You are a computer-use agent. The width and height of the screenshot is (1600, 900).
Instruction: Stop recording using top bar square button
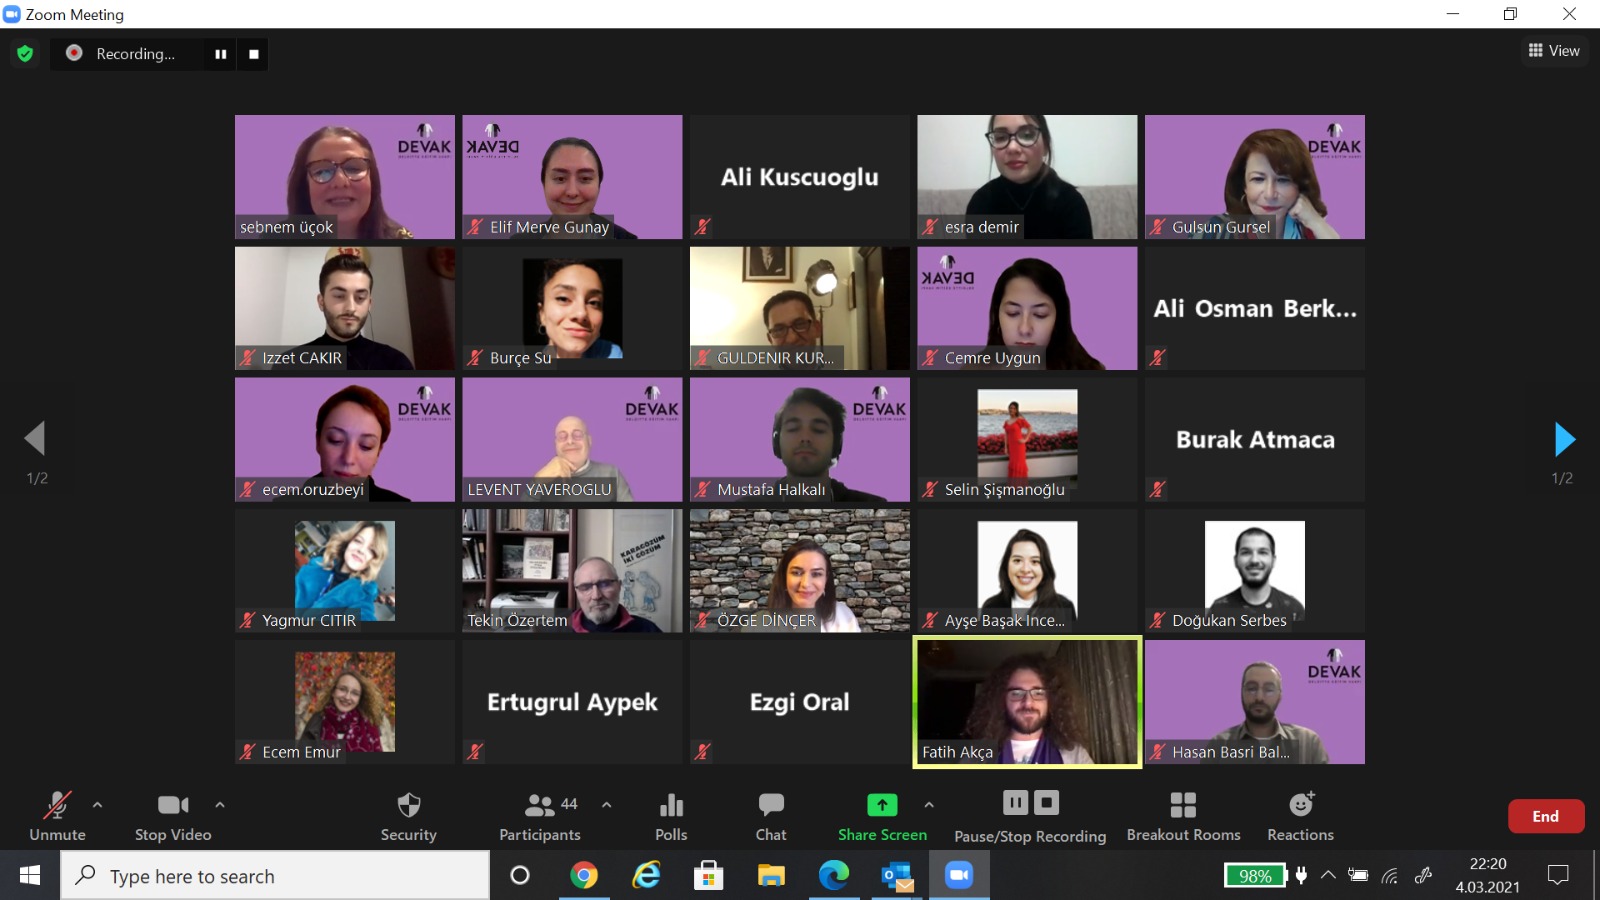point(254,54)
